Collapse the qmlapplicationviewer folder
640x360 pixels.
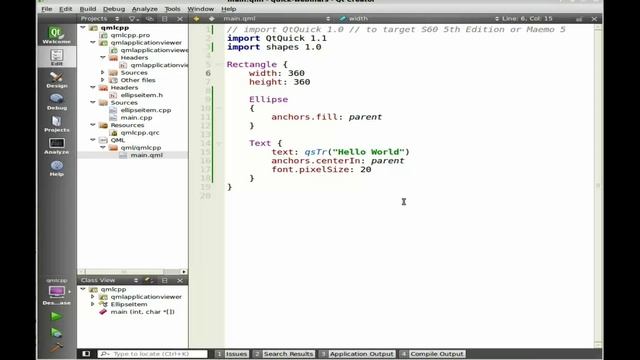coord(93,42)
